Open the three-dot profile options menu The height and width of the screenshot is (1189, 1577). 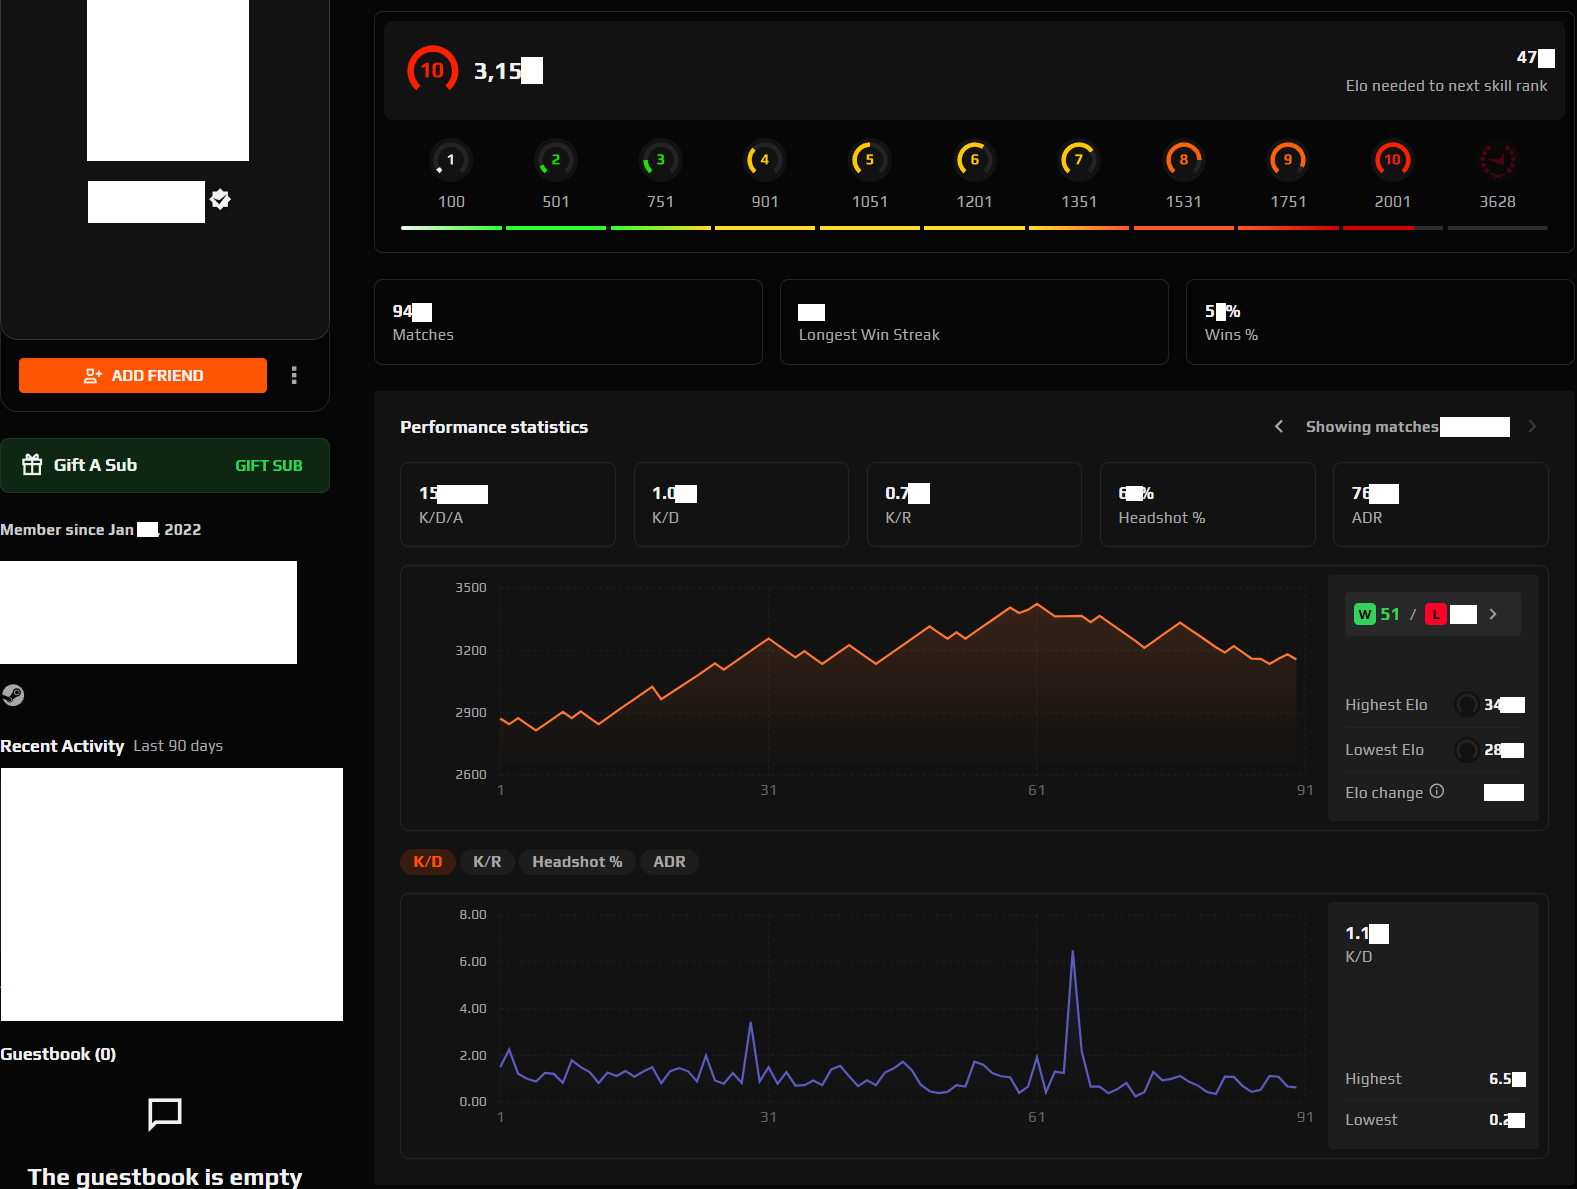(294, 375)
